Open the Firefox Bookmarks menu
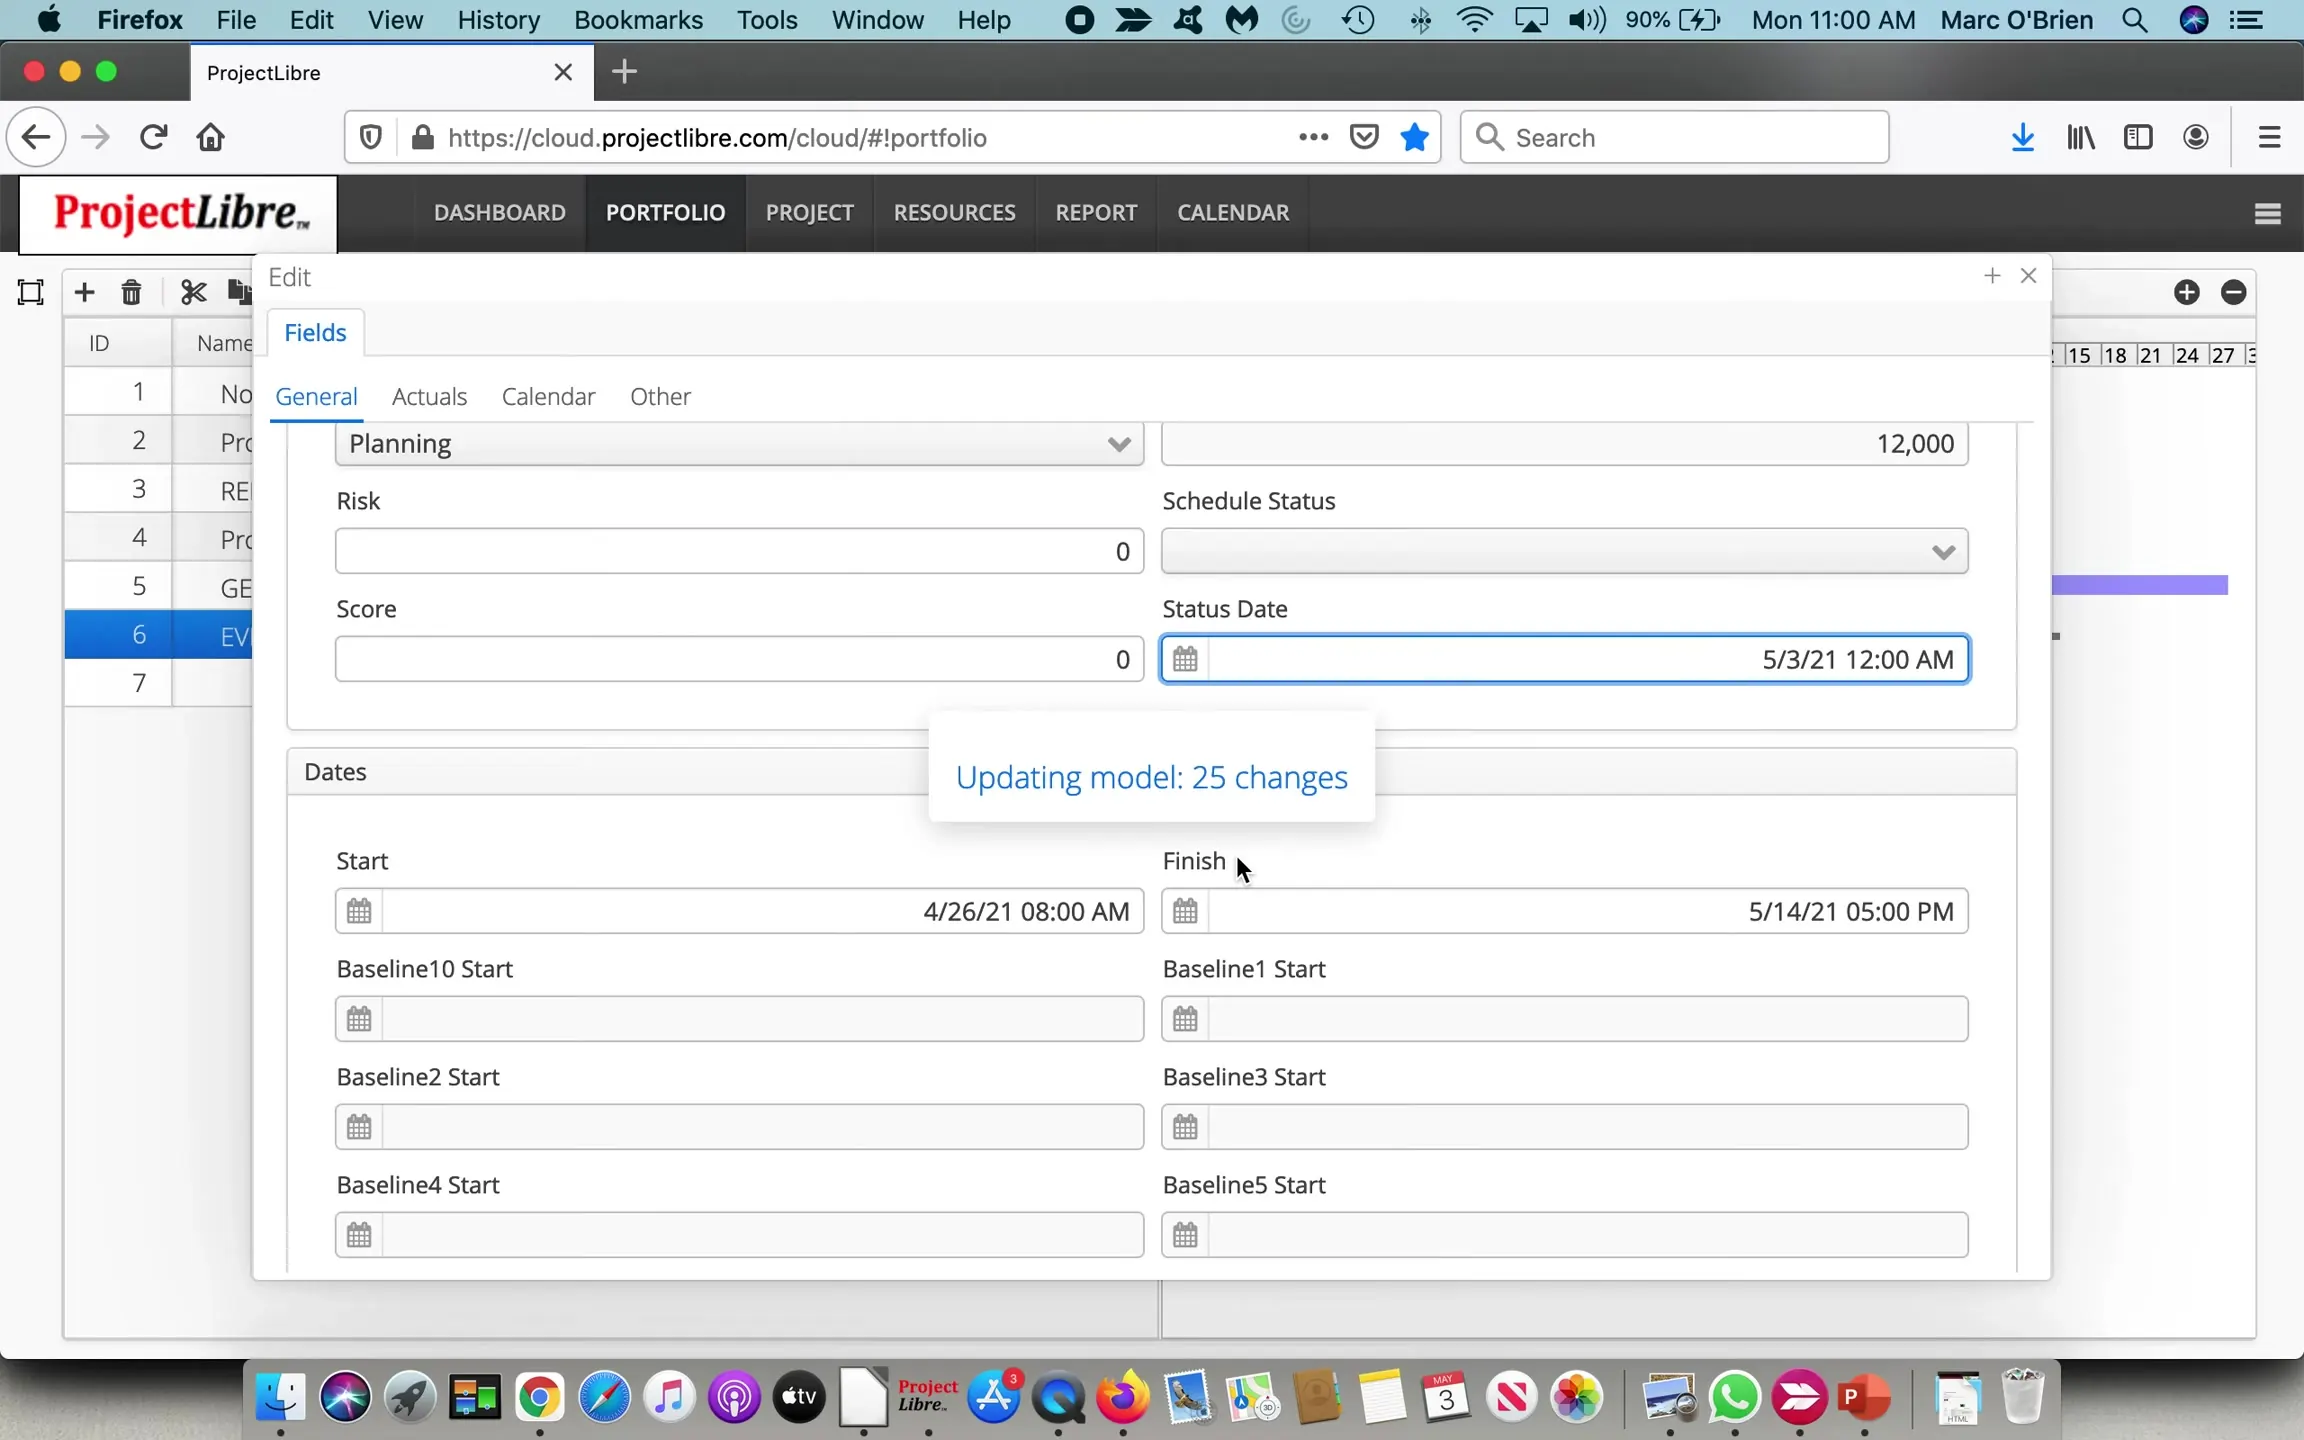This screenshot has height=1440, width=2304. coord(638,20)
